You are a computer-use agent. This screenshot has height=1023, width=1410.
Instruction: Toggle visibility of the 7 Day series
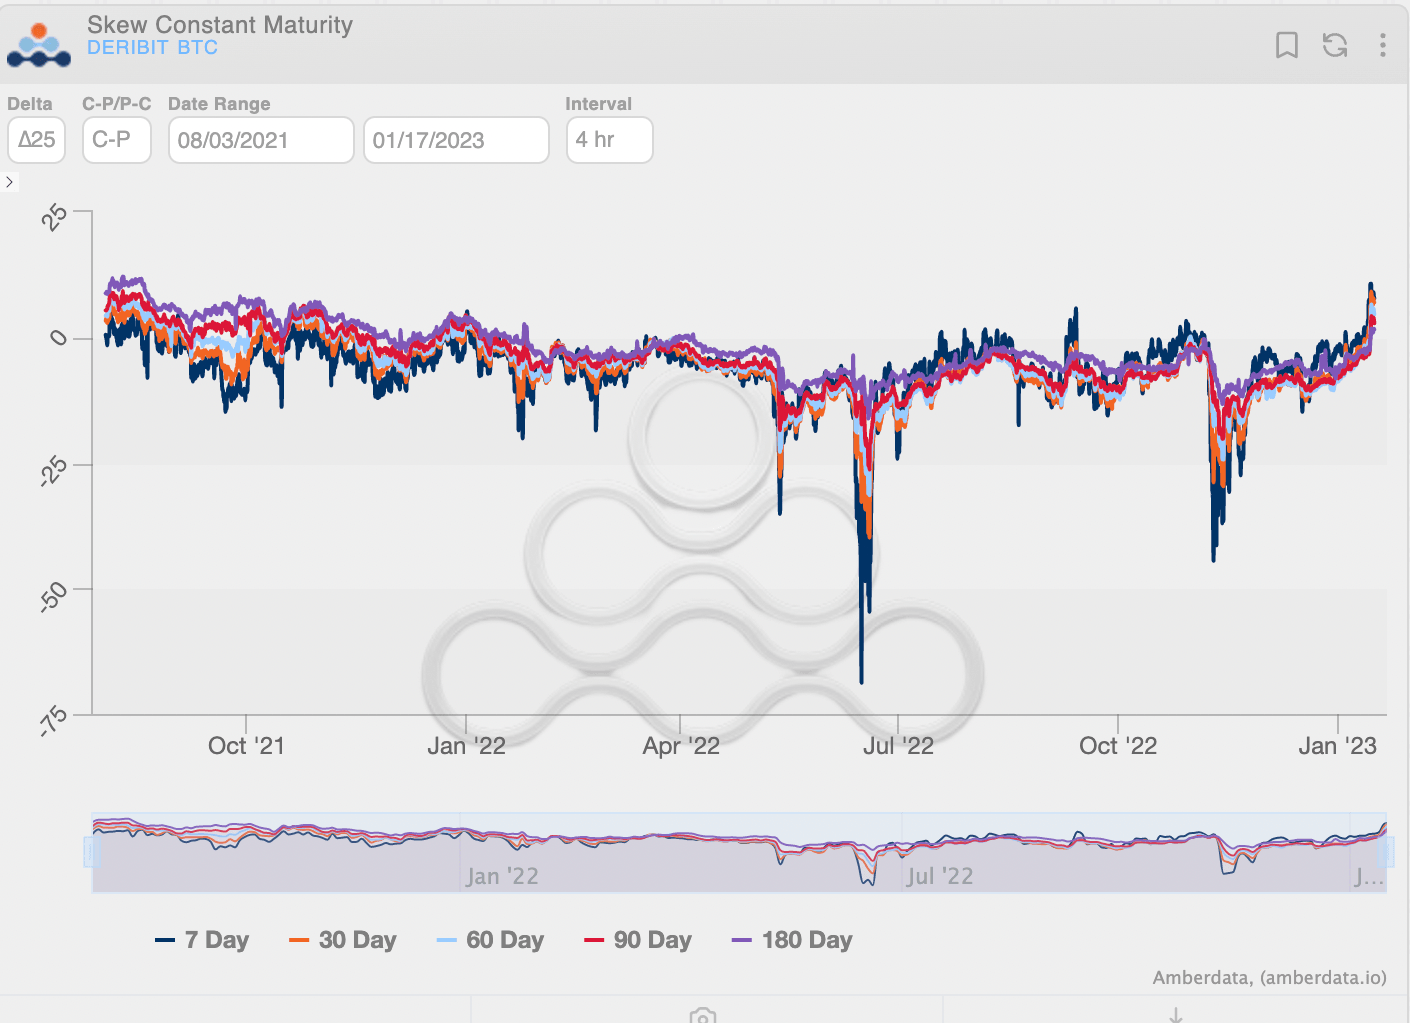click(x=203, y=940)
